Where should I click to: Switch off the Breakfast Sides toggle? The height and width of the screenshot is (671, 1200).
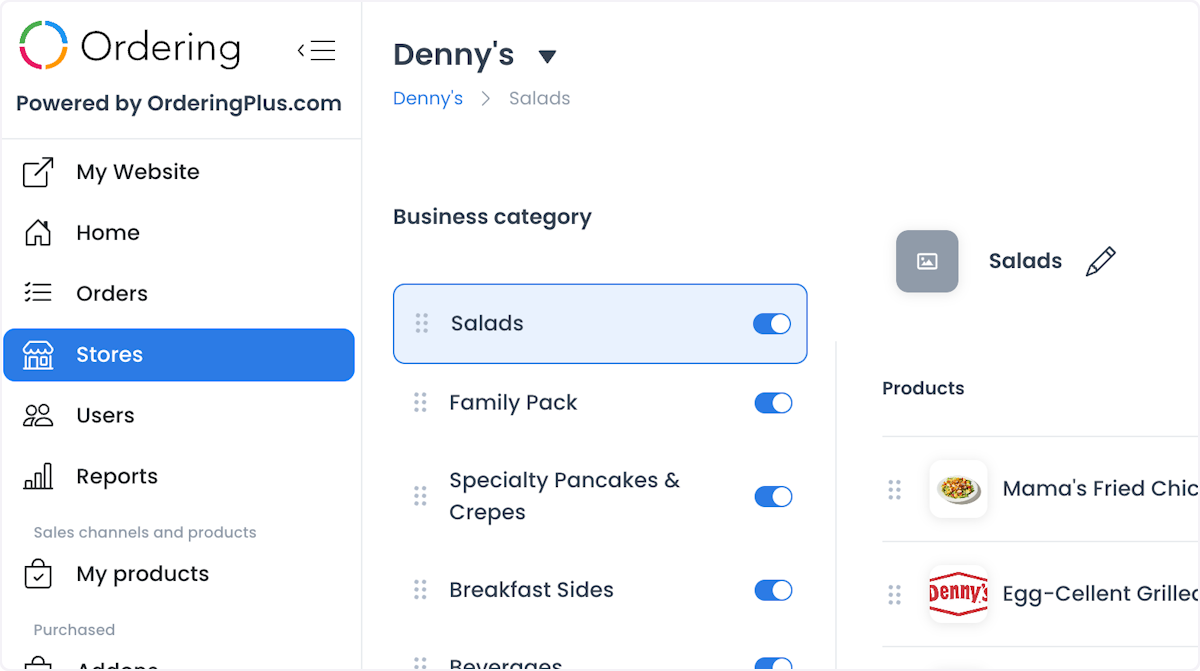(773, 590)
